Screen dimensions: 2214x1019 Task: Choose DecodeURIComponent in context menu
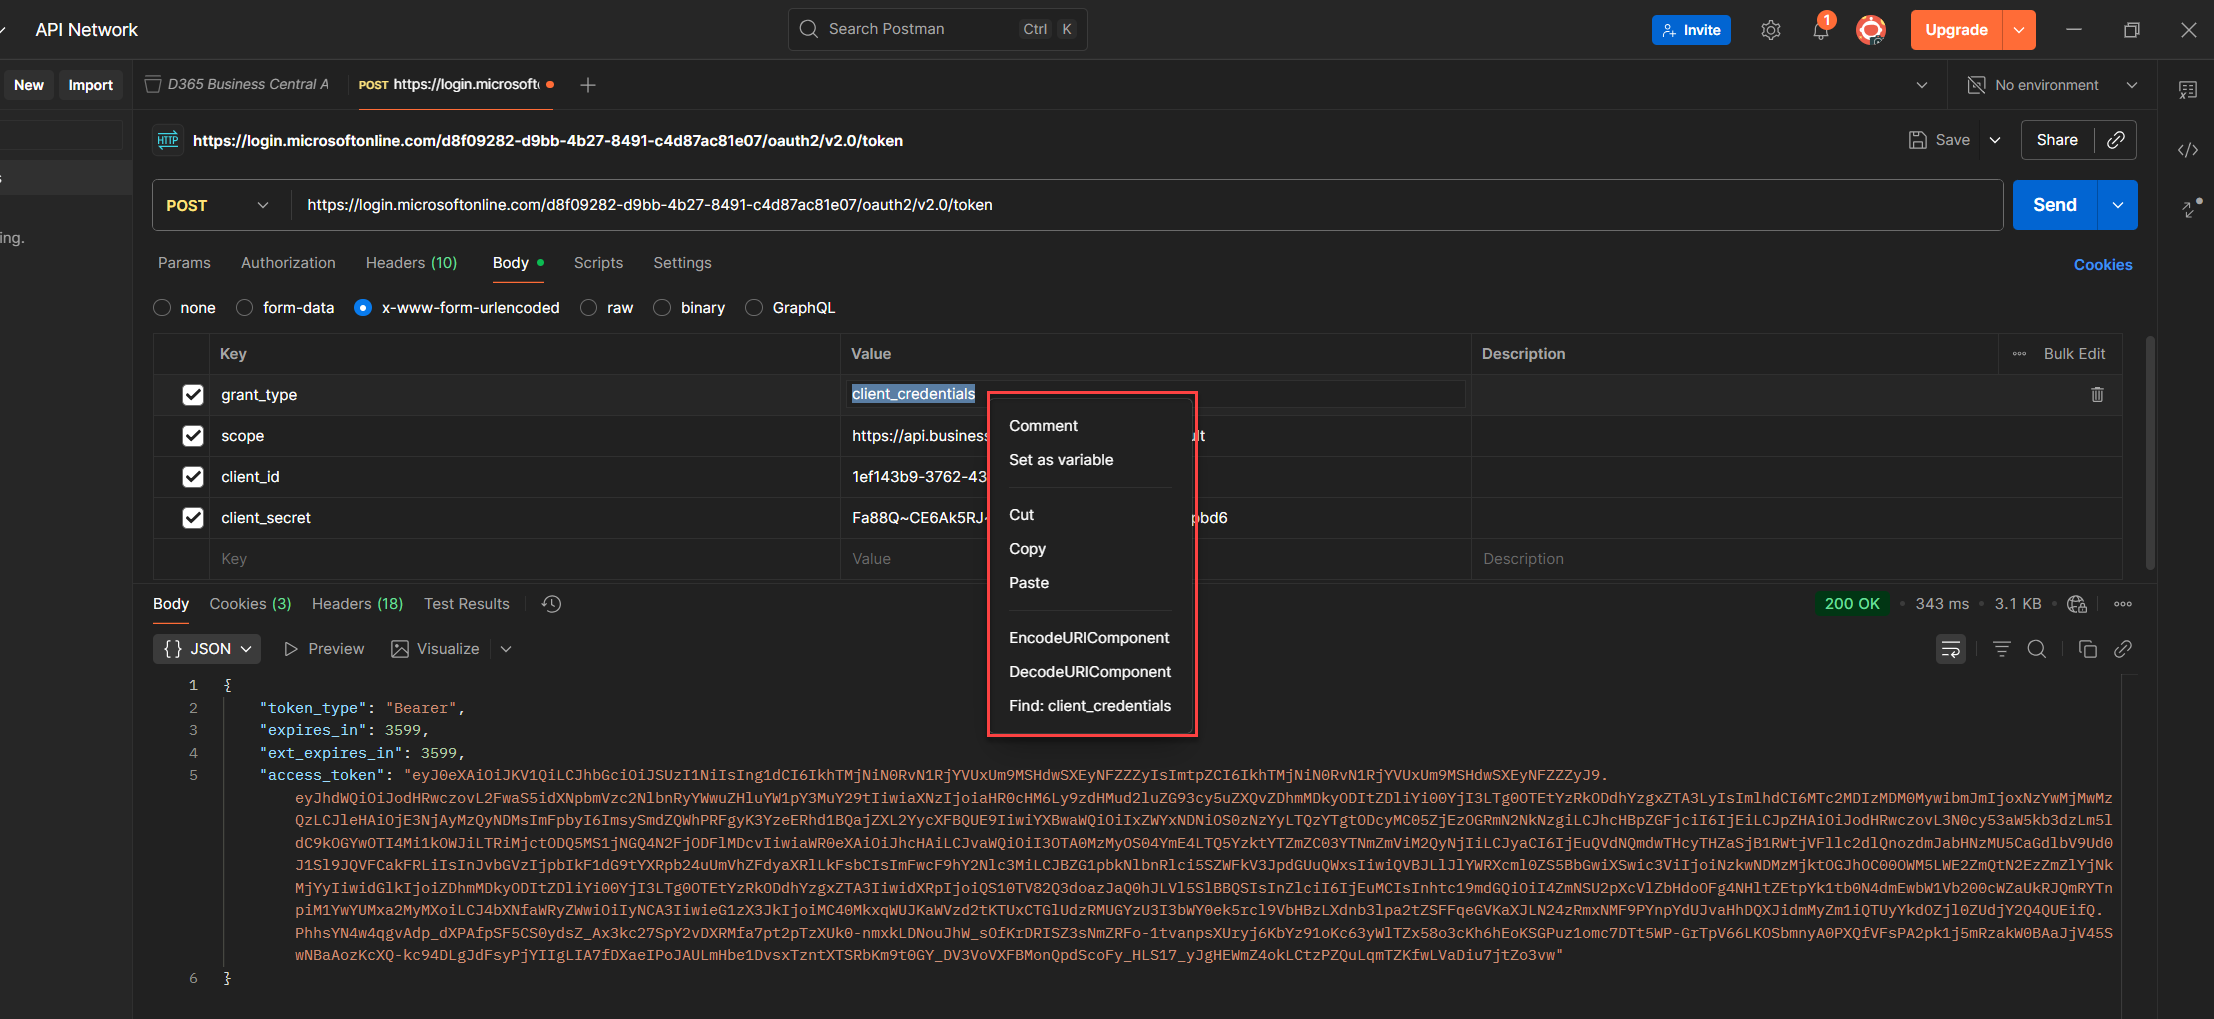point(1092,672)
